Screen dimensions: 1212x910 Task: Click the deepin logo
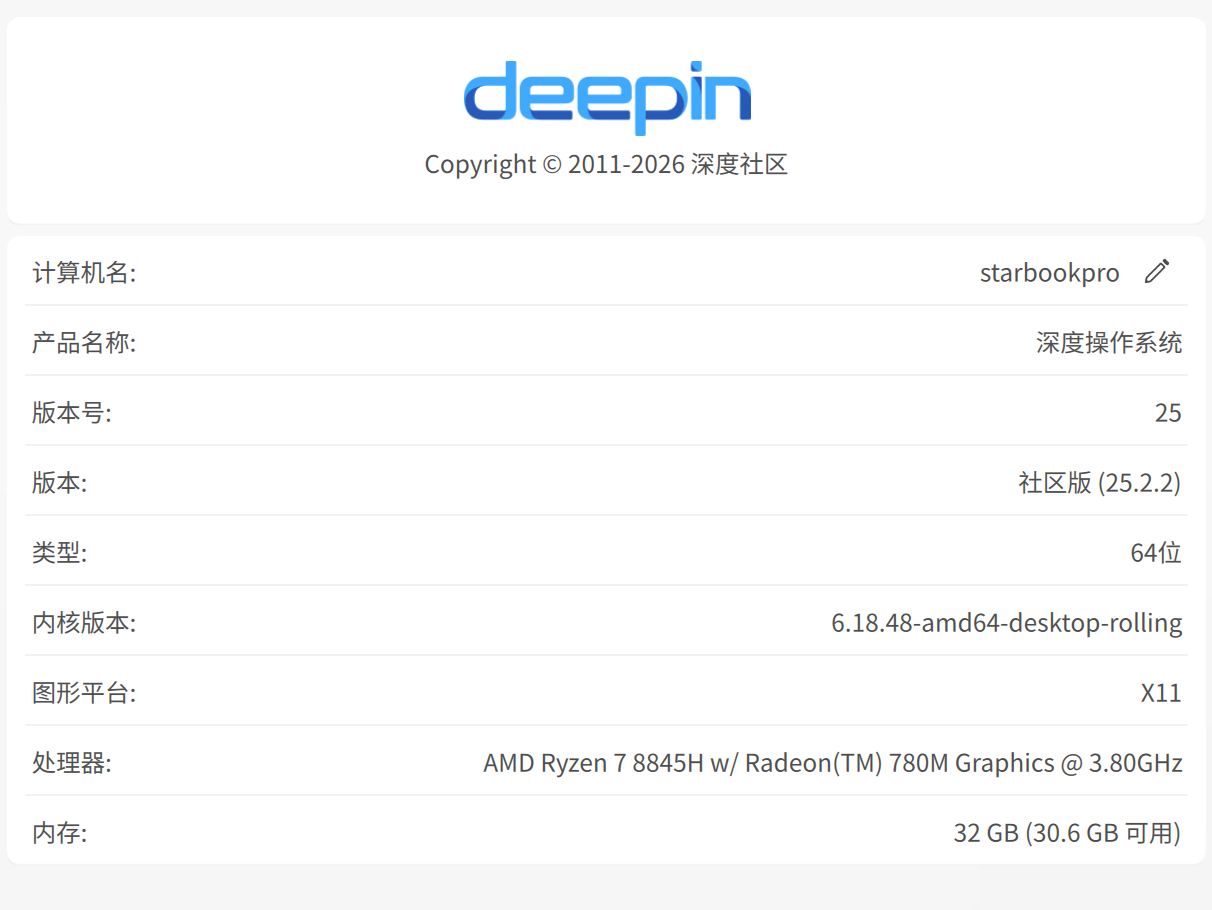607,97
